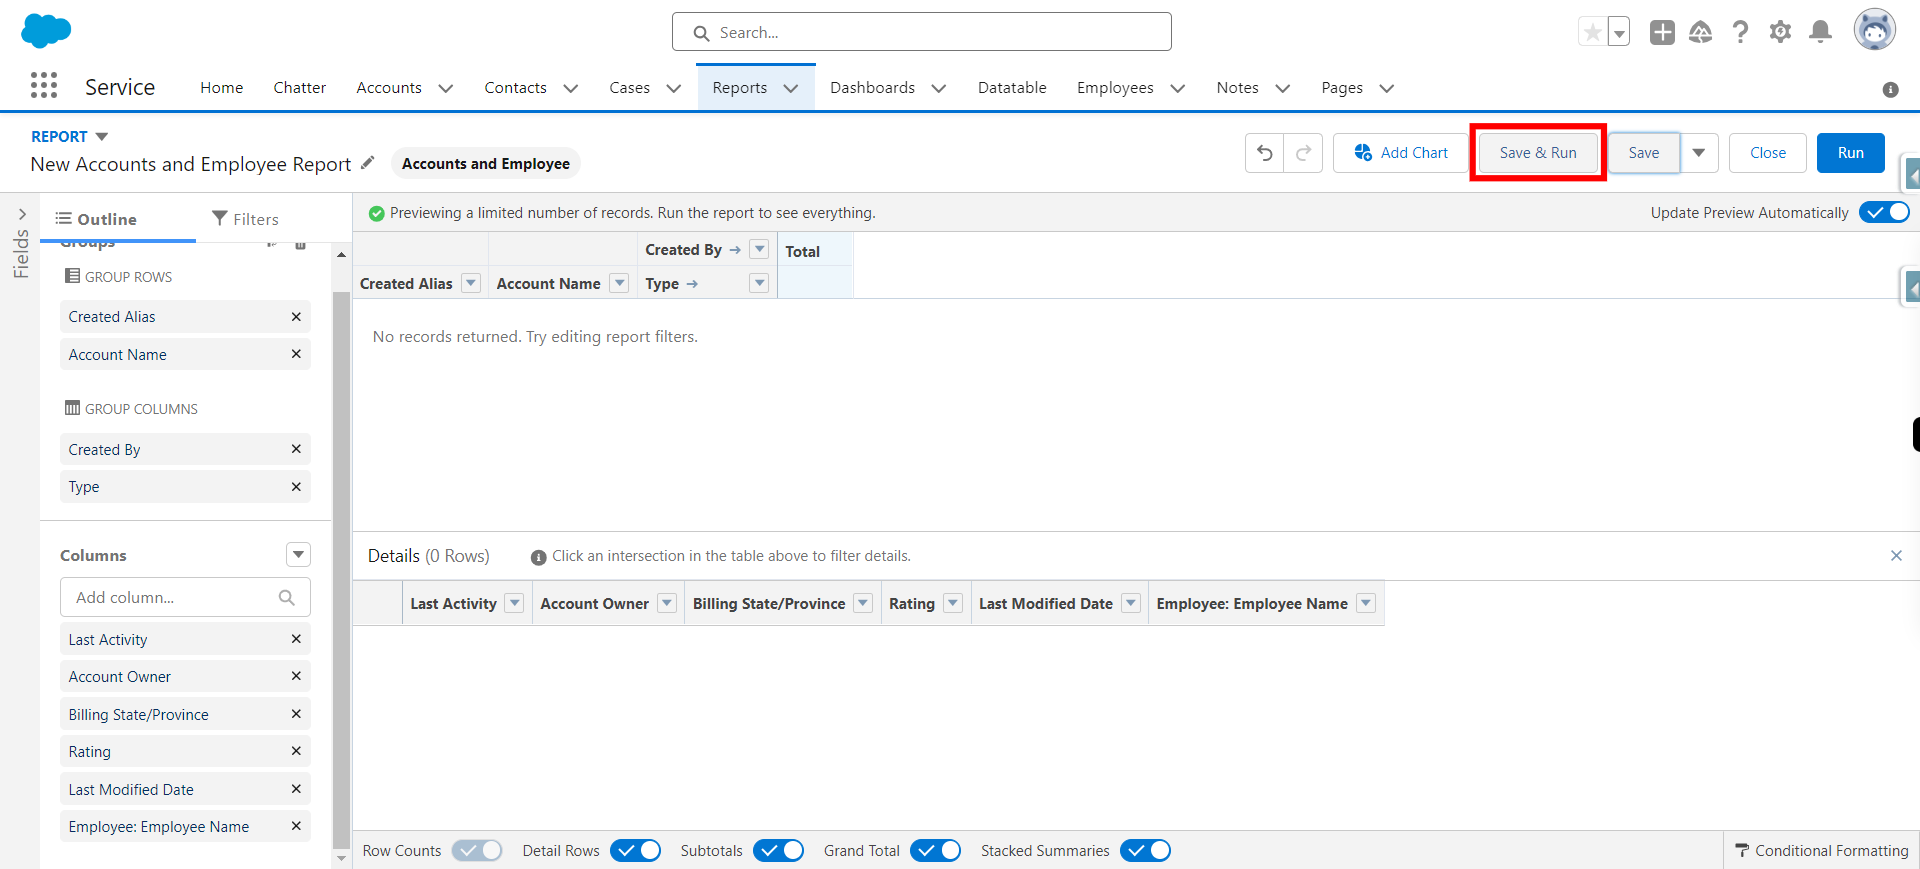Remove the Last Activity column
The image size is (1920, 869).
tap(296, 639)
